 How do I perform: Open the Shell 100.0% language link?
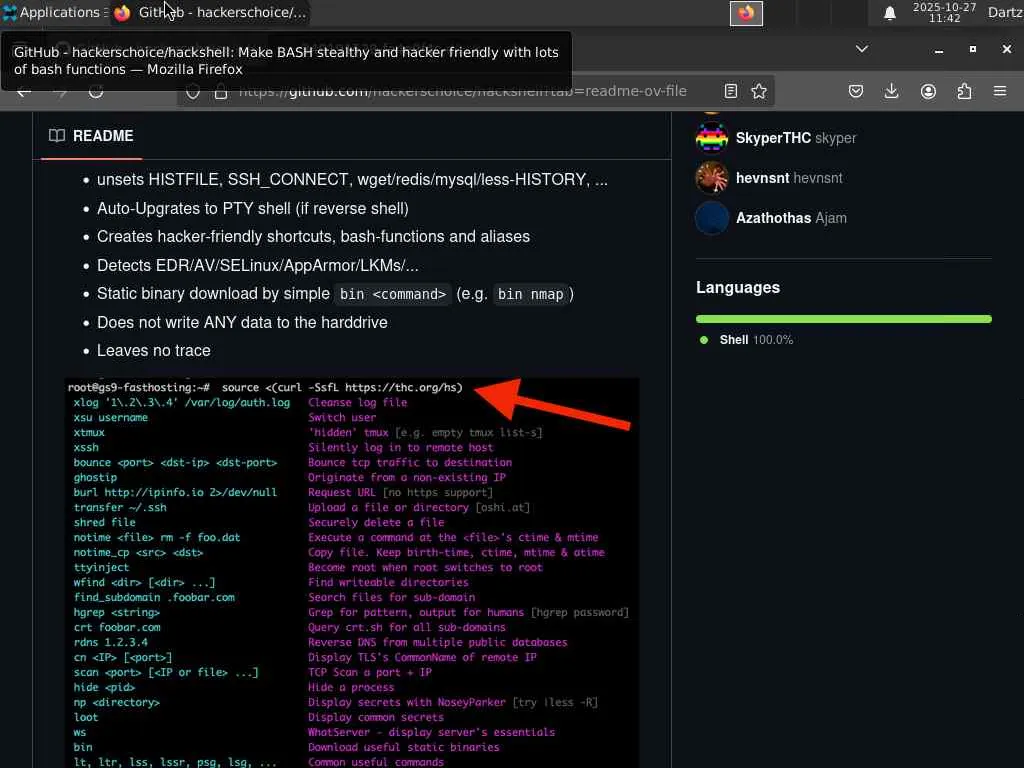point(756,340)
